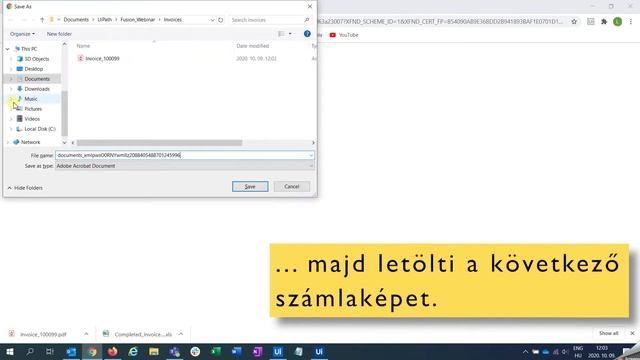
Task: Click the refresh icon beside the address bar
Action: tap(221, 20)
